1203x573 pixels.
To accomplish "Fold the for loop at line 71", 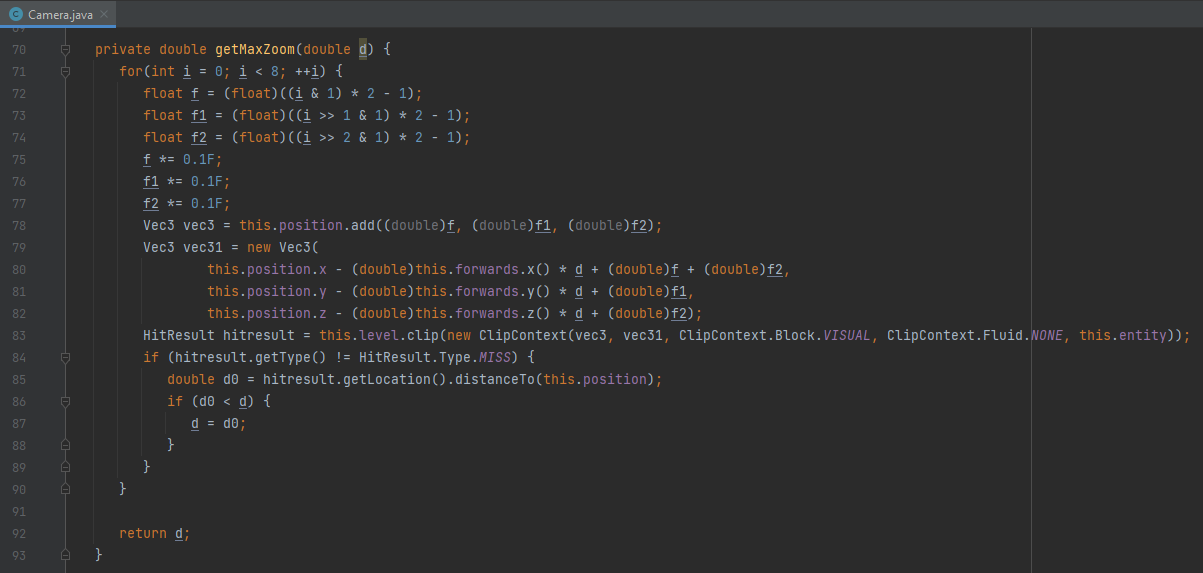I will [65, 71].
